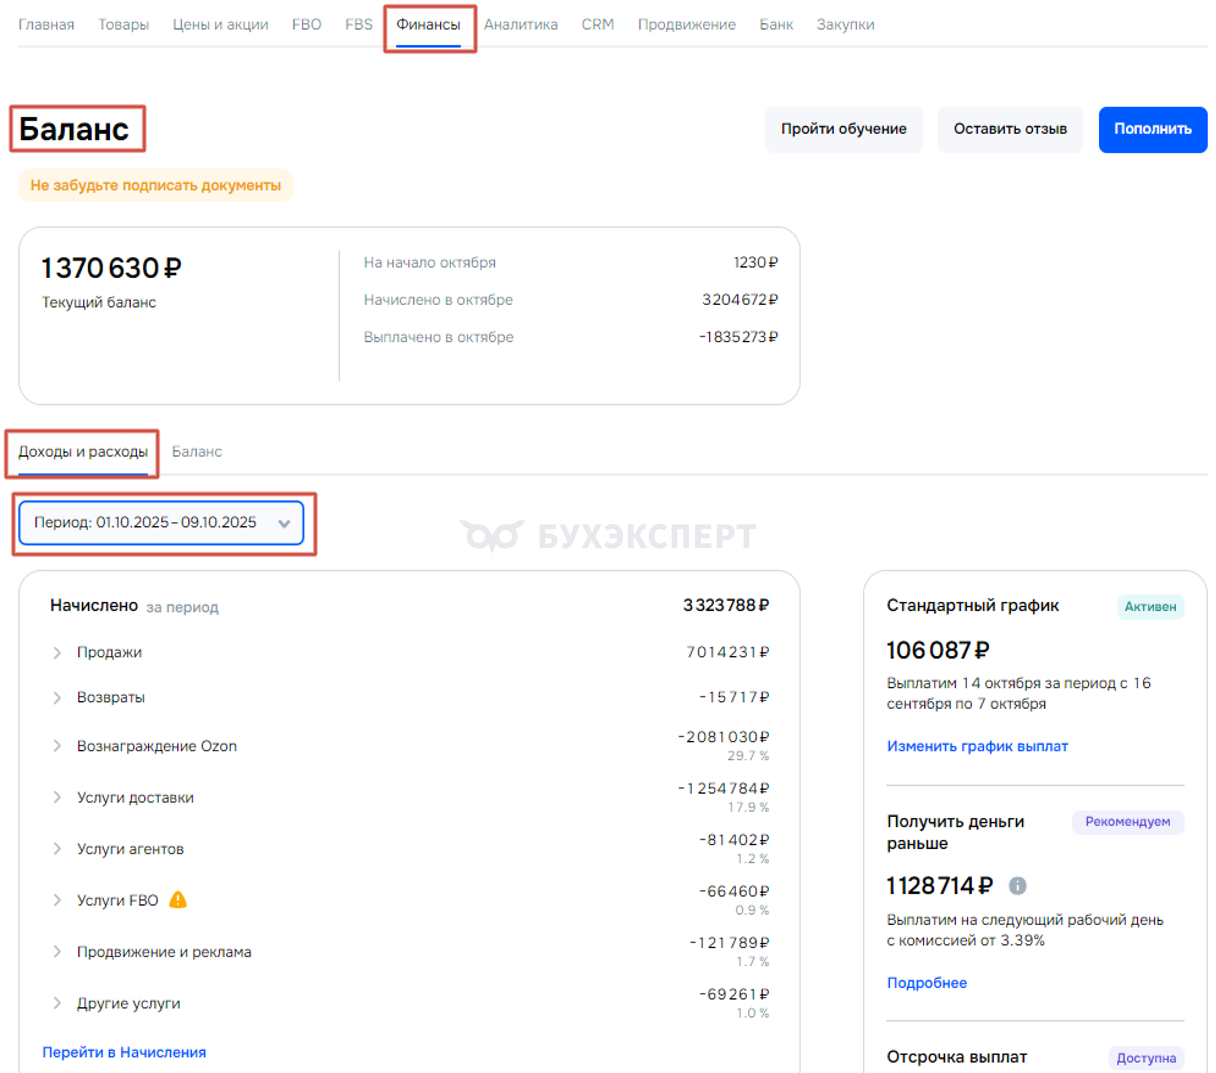This screenshot has width=1216, height=1073.
Task: Click the Продвижение и реклама amount -121 789 ₽
Action: 729,943
